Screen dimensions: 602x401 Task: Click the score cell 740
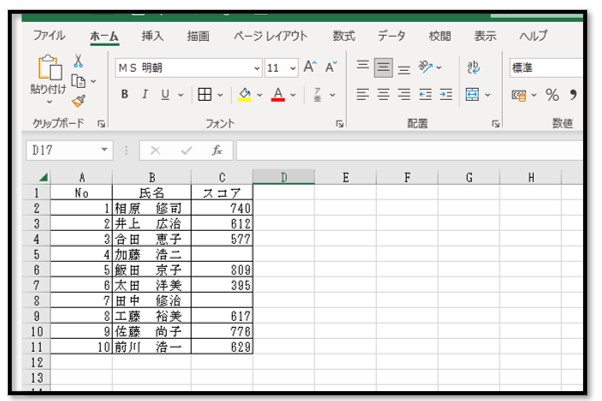[x=222, y=208]
